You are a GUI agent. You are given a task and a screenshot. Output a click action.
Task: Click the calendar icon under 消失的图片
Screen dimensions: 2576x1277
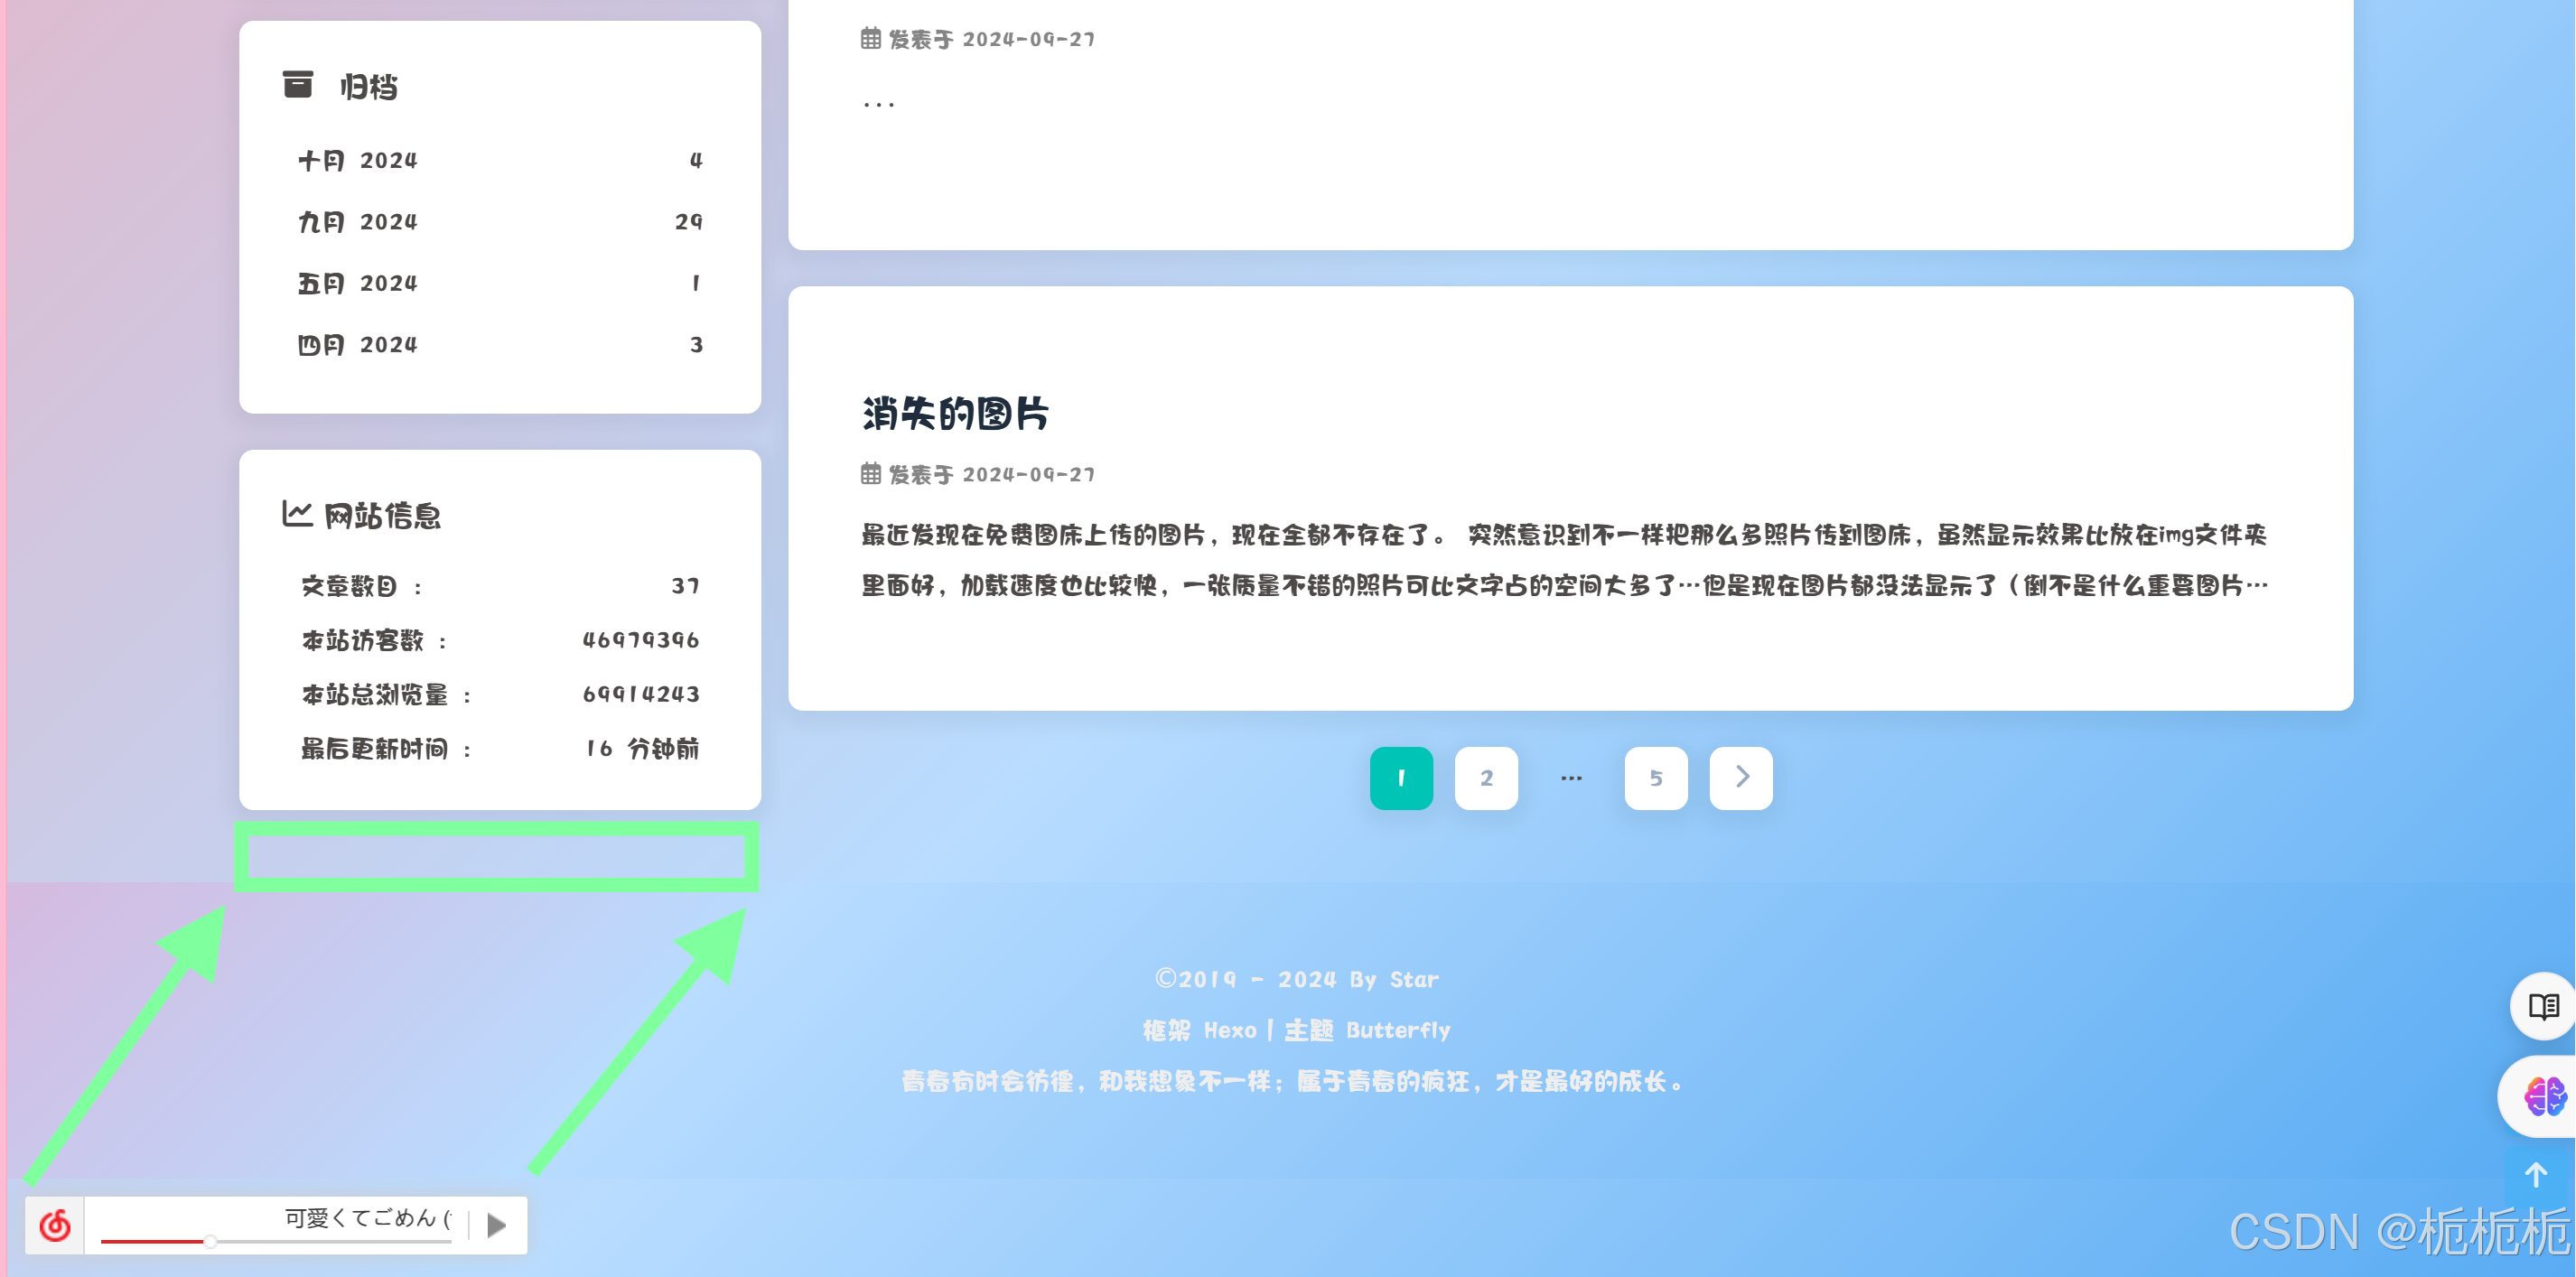tap(871, 474)
